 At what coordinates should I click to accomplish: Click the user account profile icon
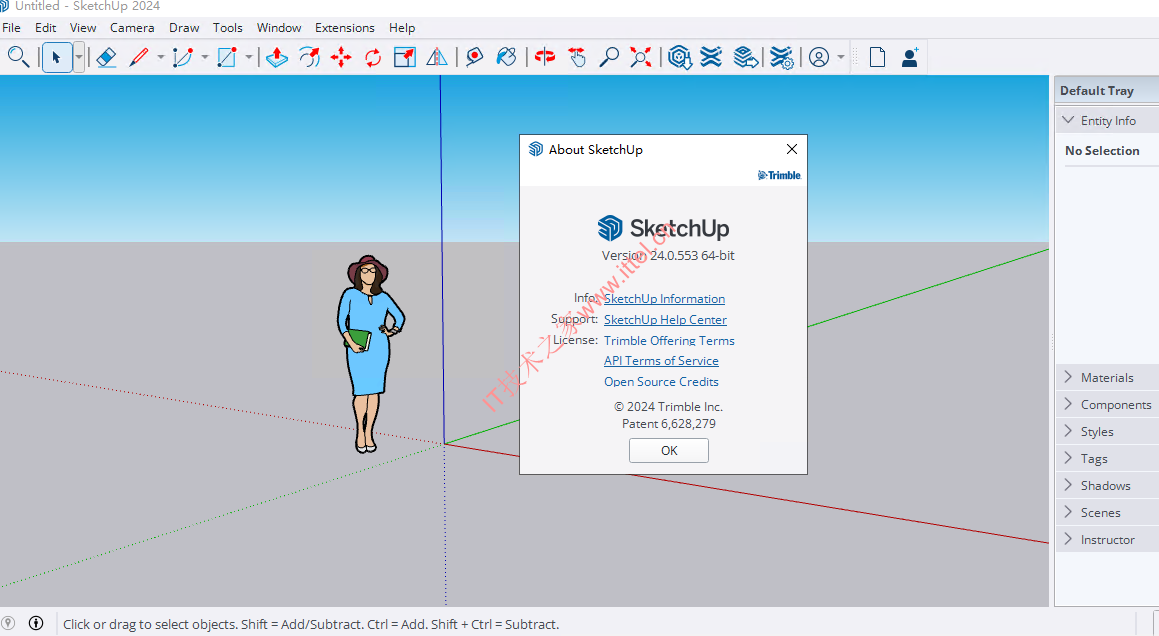click(819, 57)
